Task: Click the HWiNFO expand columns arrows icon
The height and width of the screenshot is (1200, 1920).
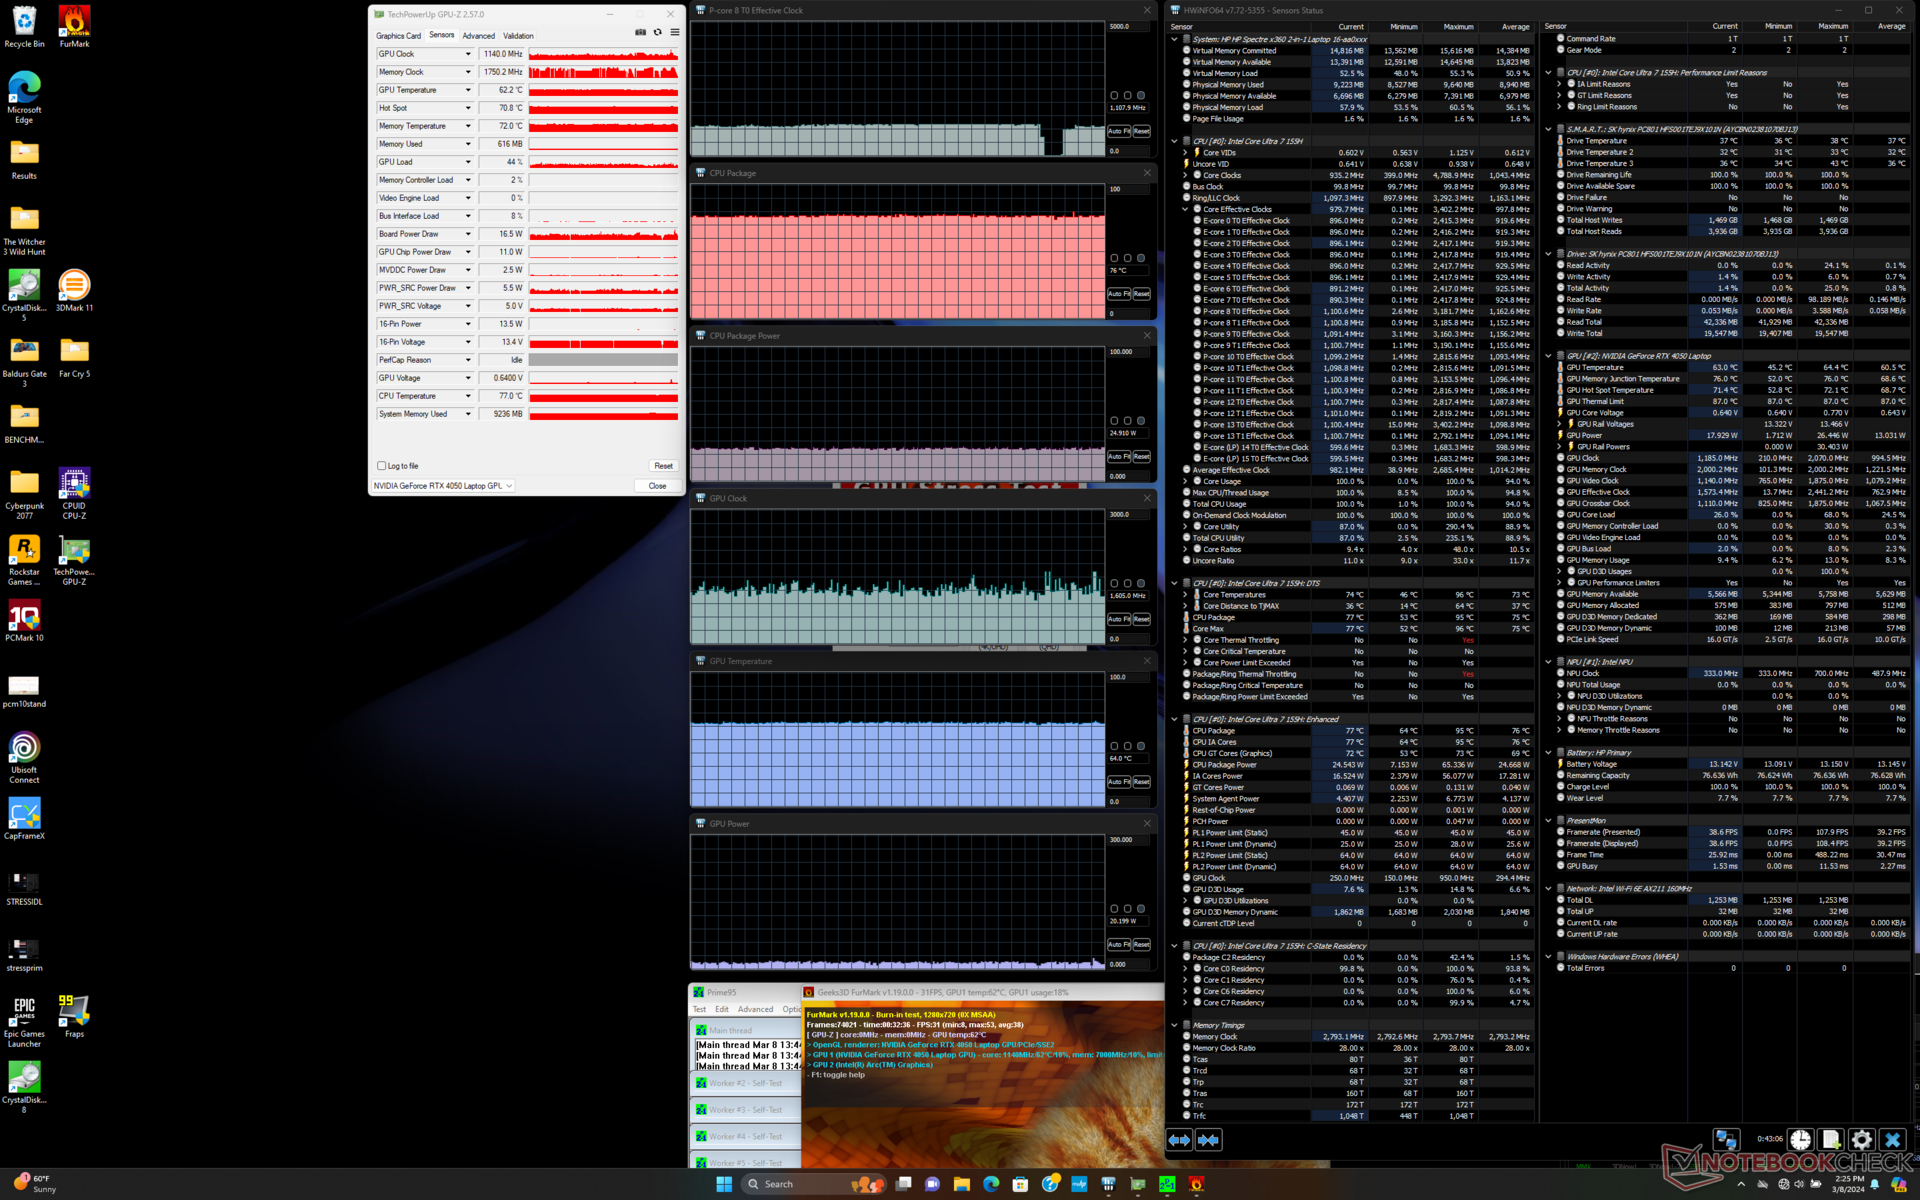Action: 1180,1140
